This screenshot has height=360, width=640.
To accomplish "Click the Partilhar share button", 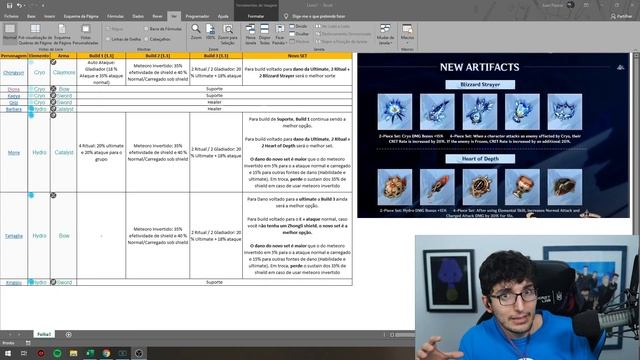I will coord(622,16).
